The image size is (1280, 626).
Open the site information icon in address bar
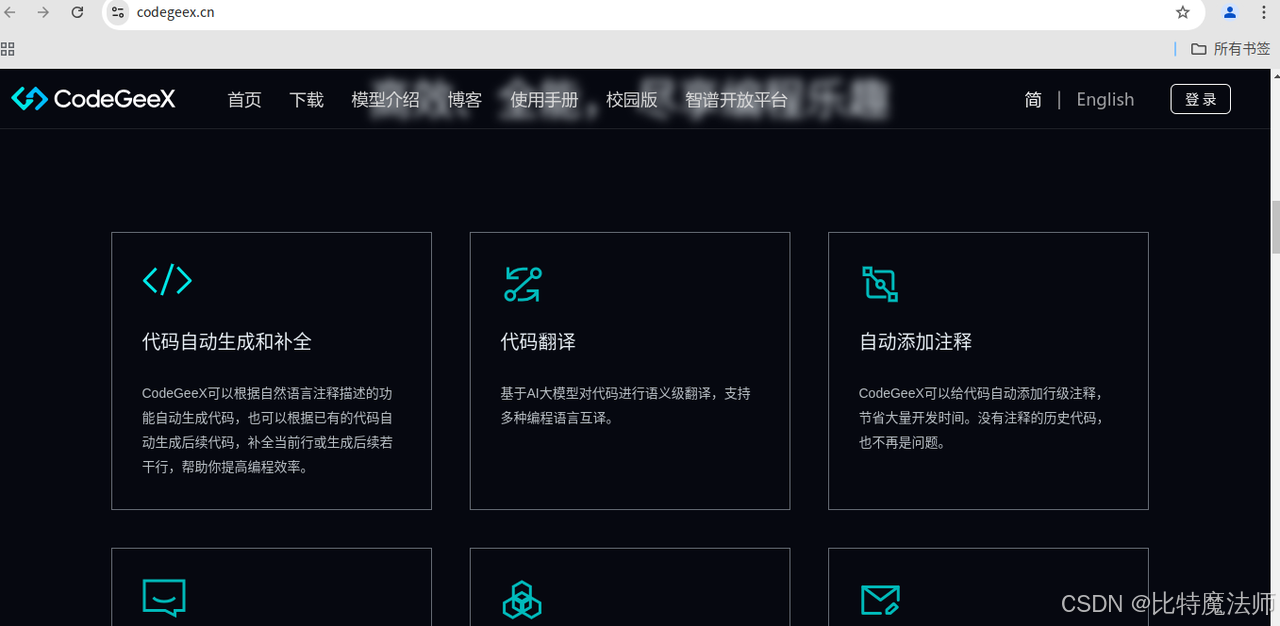pyautogui.click(x=118, y=14)
